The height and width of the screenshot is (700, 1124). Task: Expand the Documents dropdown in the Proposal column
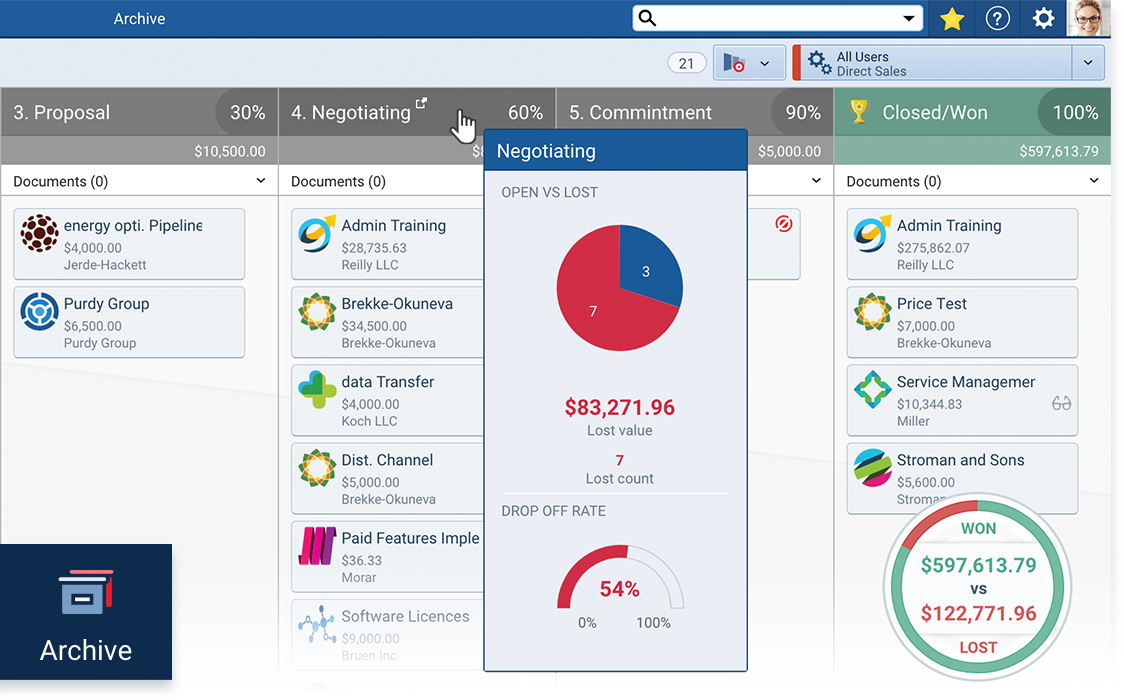pyautogui.click(x=262, y=181)
